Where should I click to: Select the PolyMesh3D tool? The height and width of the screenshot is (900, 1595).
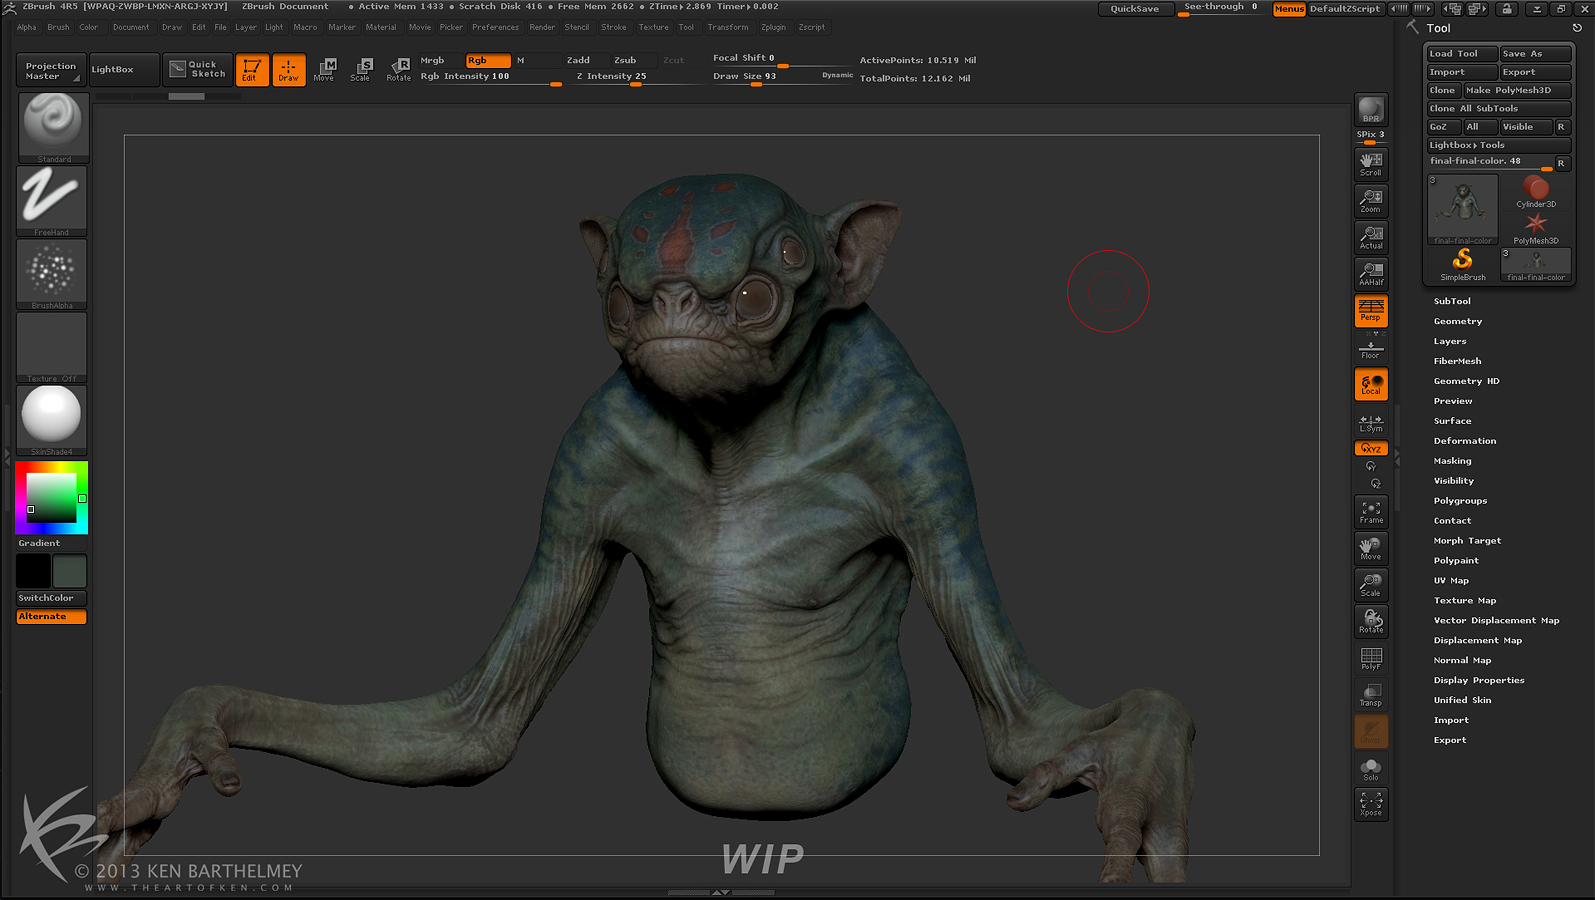pyautogui.click(x=1536, y=228)
